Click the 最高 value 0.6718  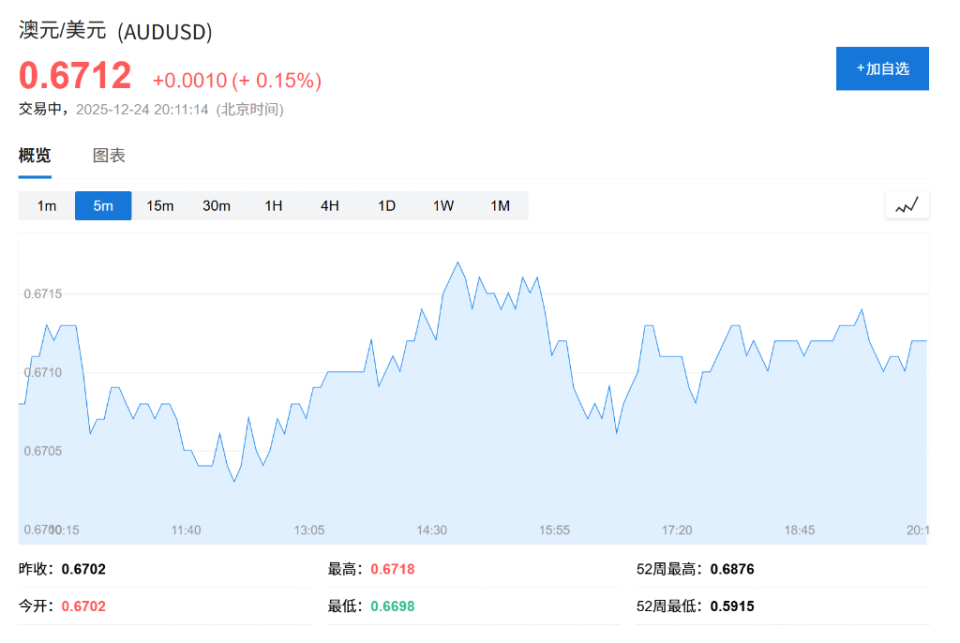[x=392, y=569]
